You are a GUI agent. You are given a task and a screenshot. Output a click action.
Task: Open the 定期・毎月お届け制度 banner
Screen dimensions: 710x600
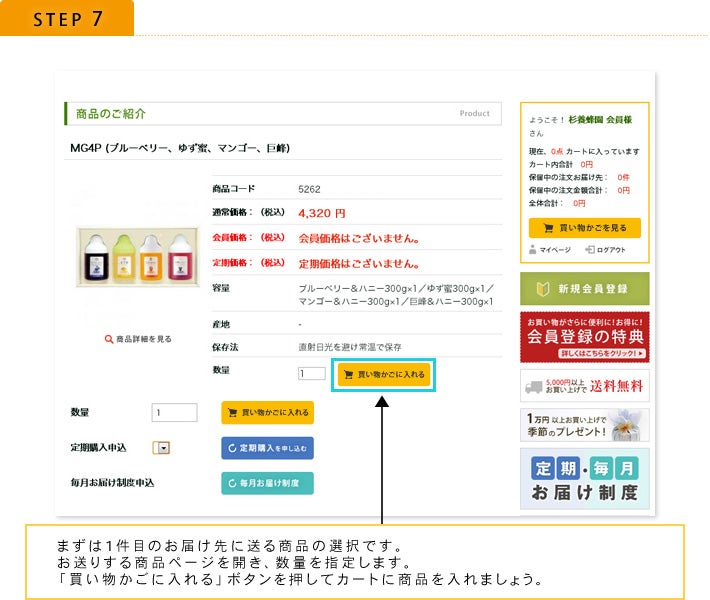pos(584,479)
